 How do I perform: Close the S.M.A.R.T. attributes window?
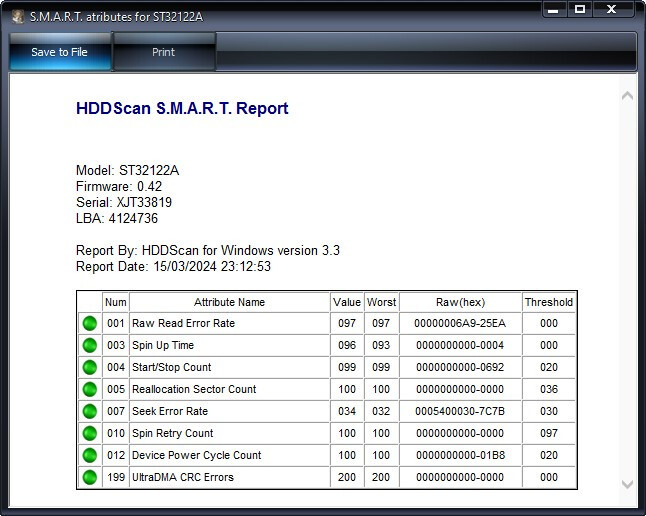click(612, 9)
